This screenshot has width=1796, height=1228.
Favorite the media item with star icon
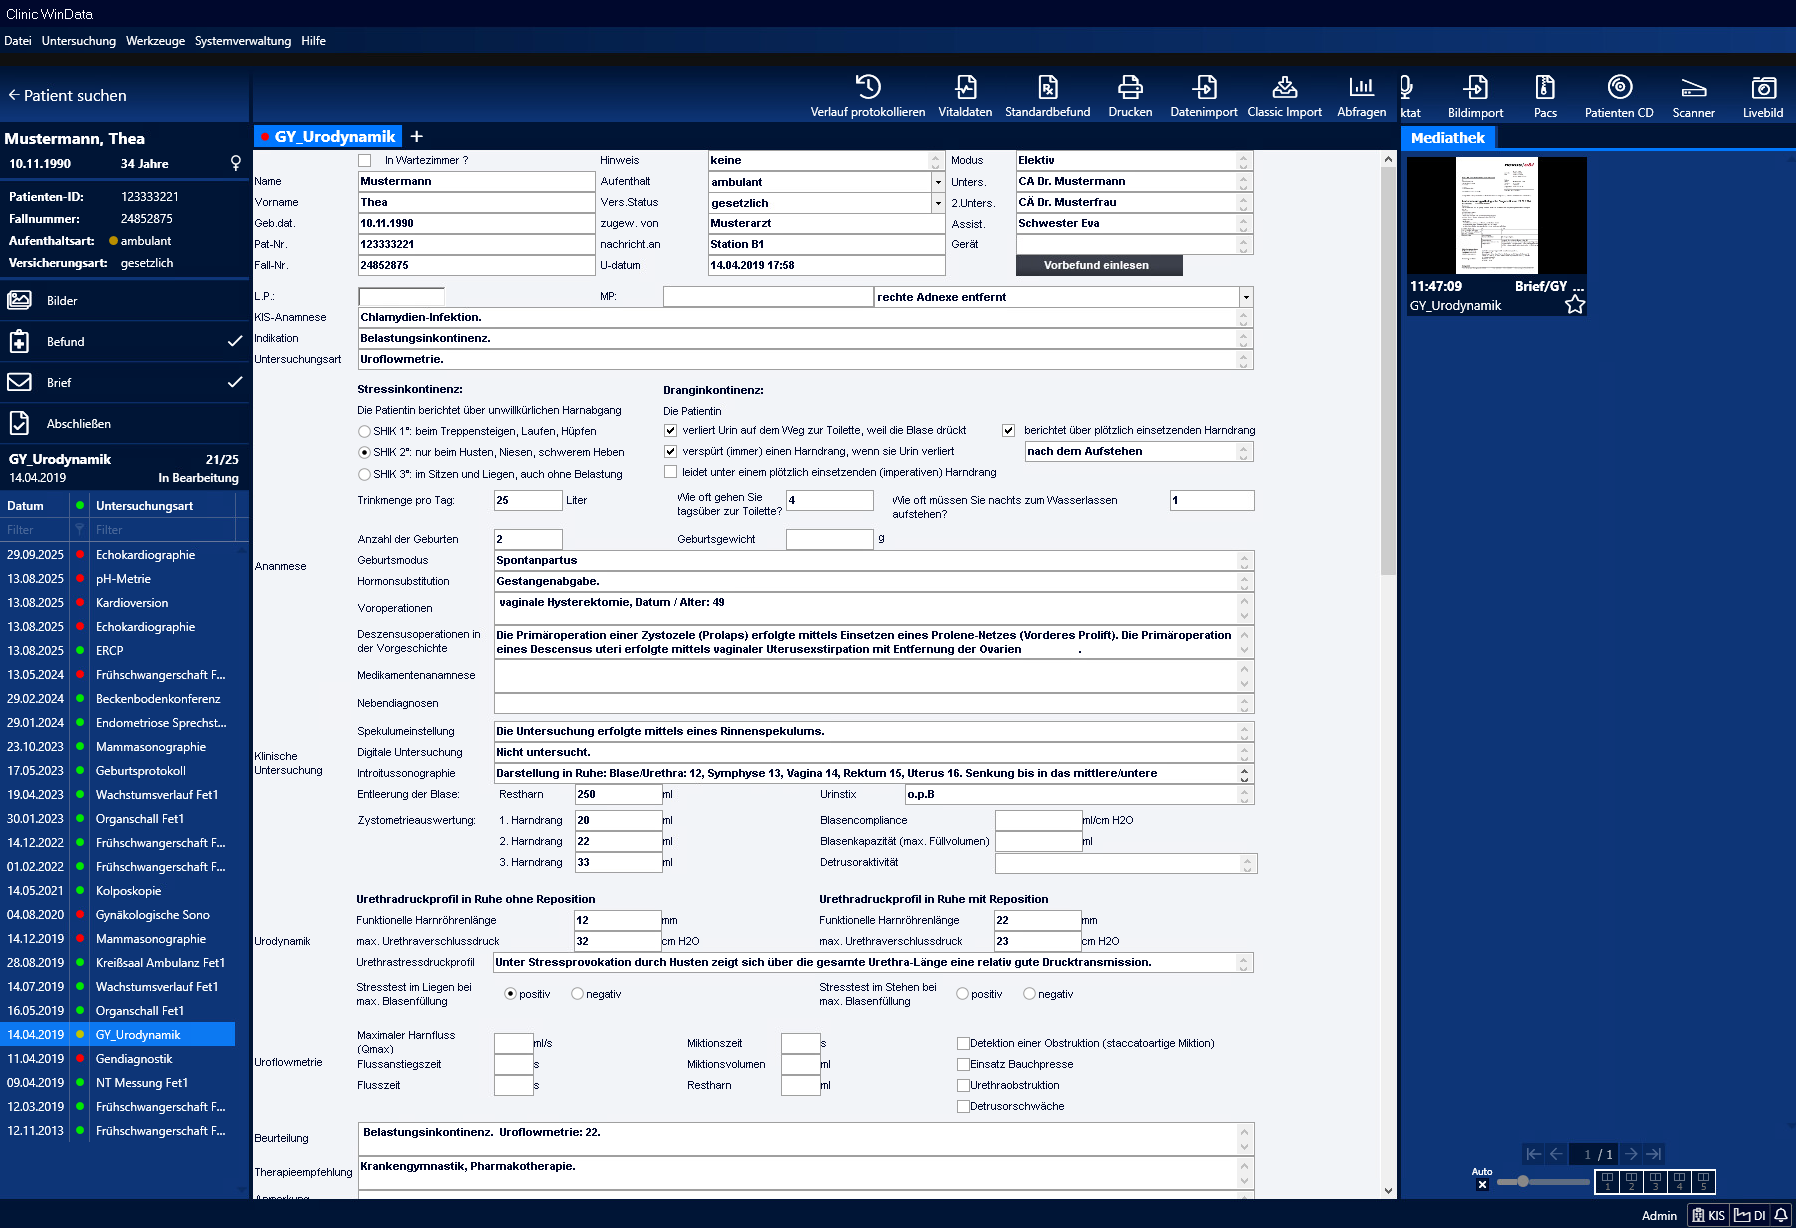pos(1575,305)
